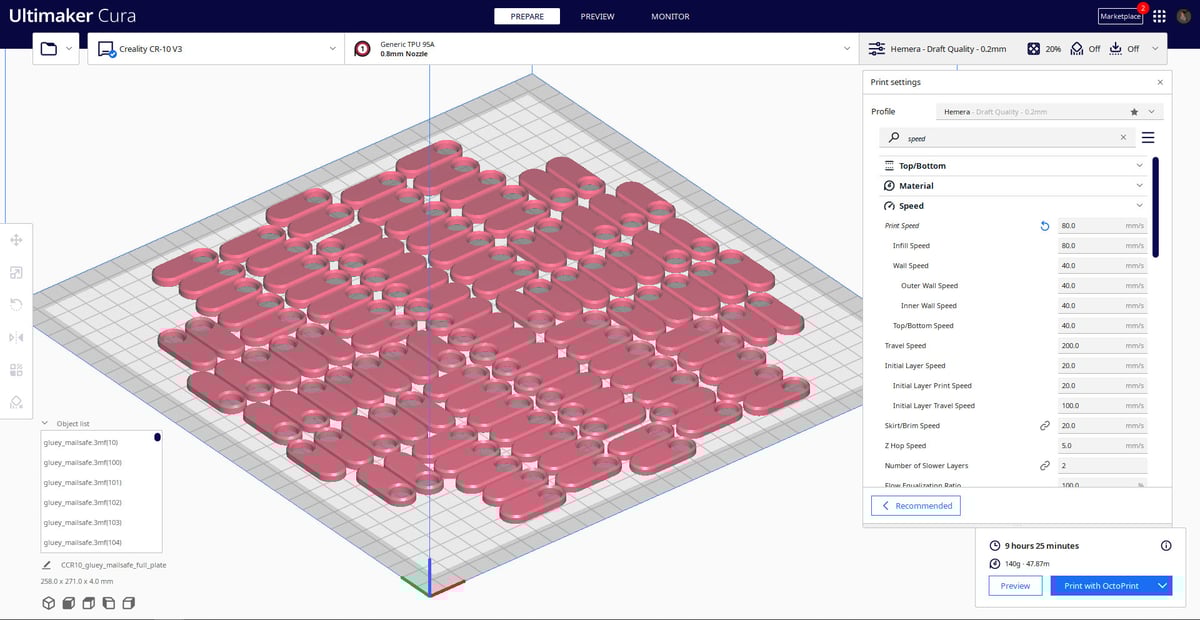Screen dimensions: 1200x620
Task: Switch to front view cube icon
Action: pos(68,603)
